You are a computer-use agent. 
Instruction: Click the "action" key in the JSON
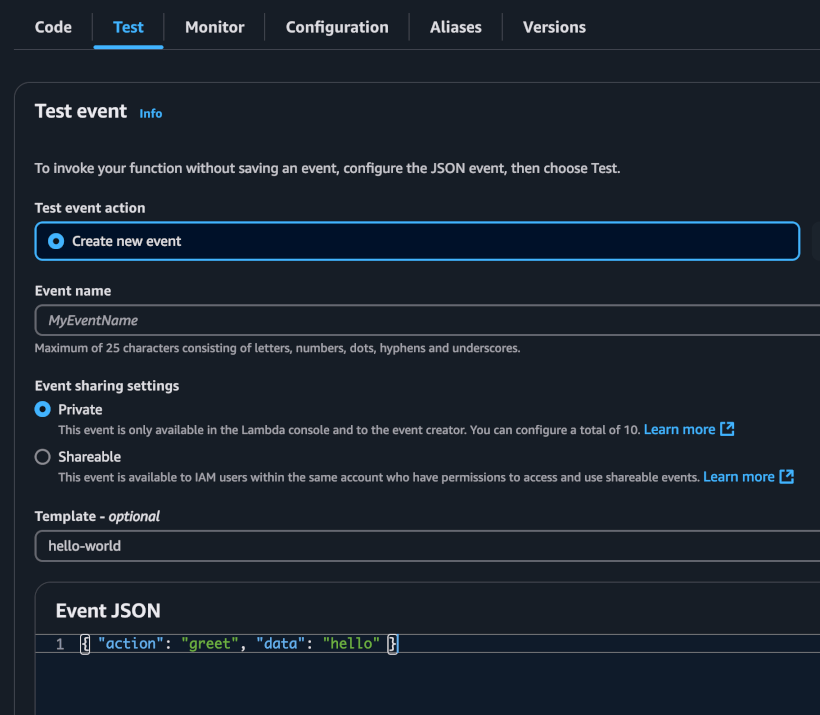click(x=131, y=643)
